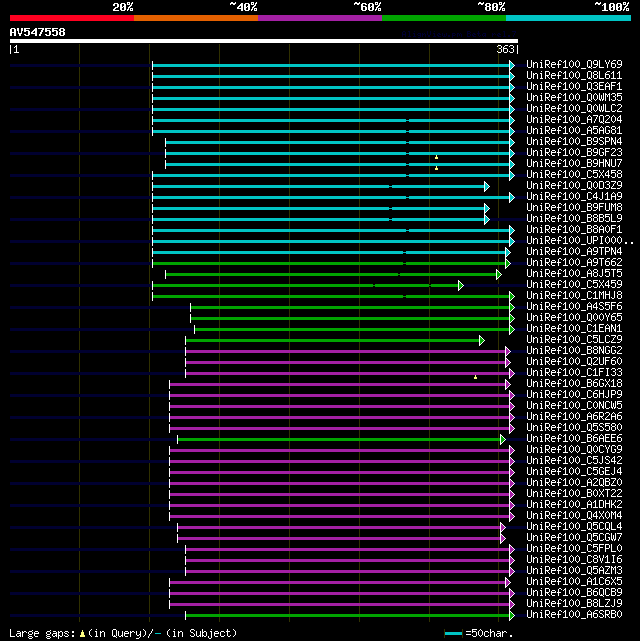This screenshot has height=641, width=640.
Task: Click the UniRef100_B9FUM8 label
Action: click(574, 208)
